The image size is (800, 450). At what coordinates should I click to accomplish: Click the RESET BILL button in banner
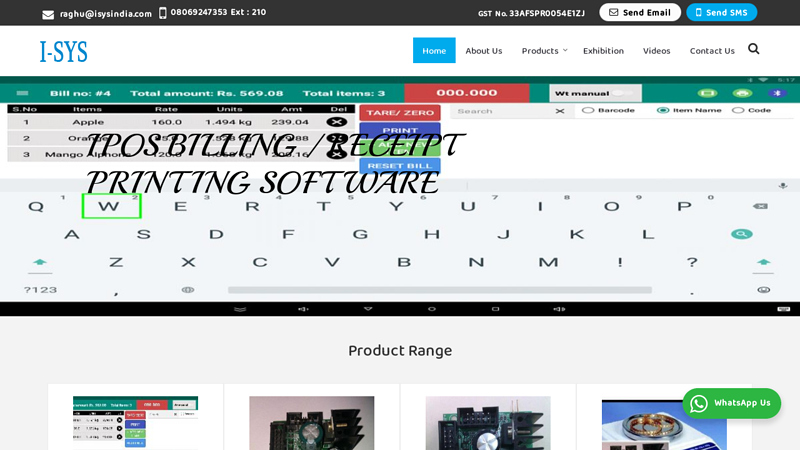[400, 166]
